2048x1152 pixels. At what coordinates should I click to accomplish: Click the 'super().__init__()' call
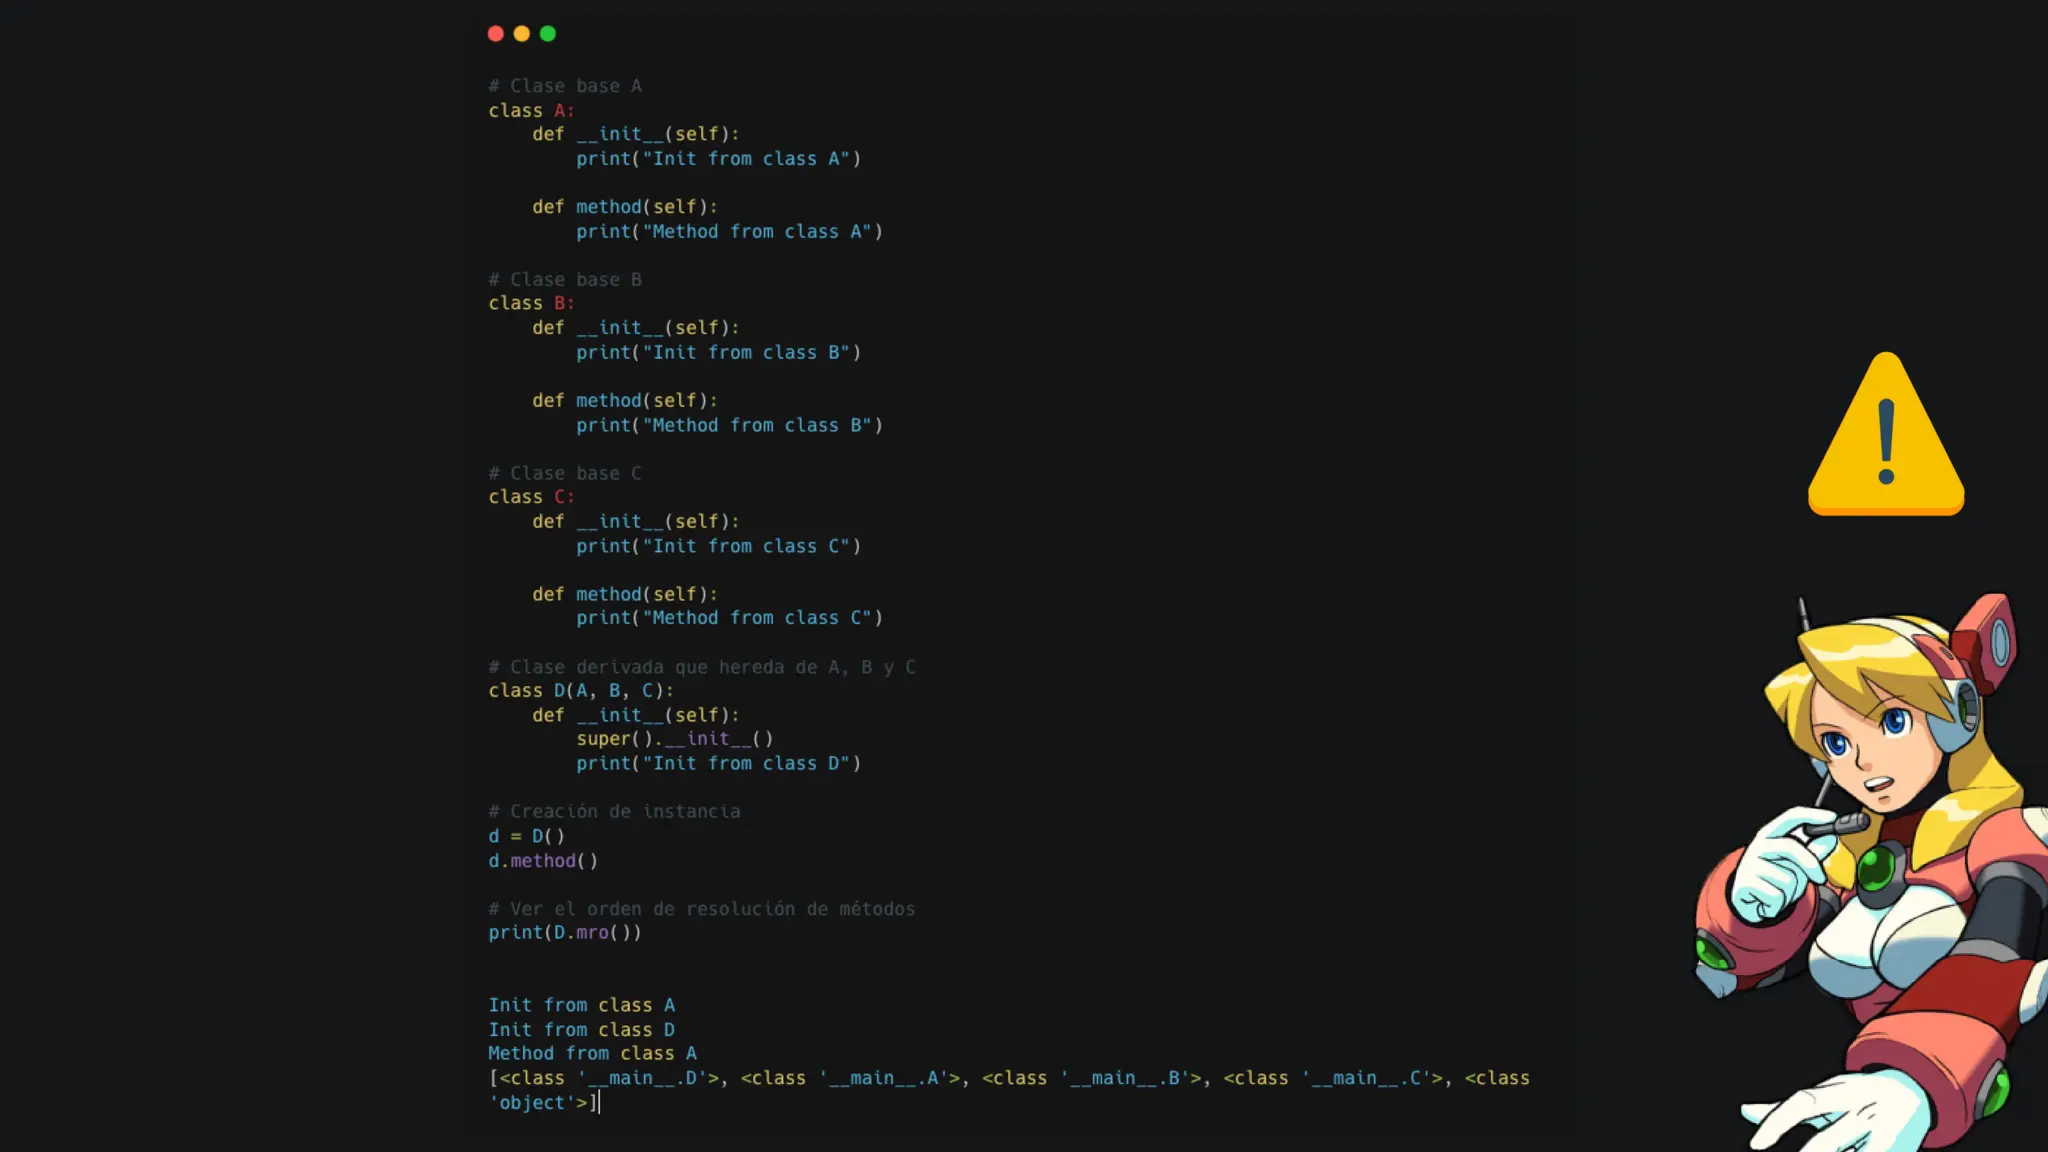[674, 739]
